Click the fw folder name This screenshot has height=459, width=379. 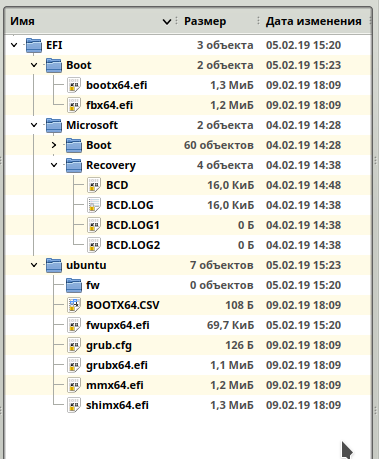pyautogui.click(x=93, y=285)
